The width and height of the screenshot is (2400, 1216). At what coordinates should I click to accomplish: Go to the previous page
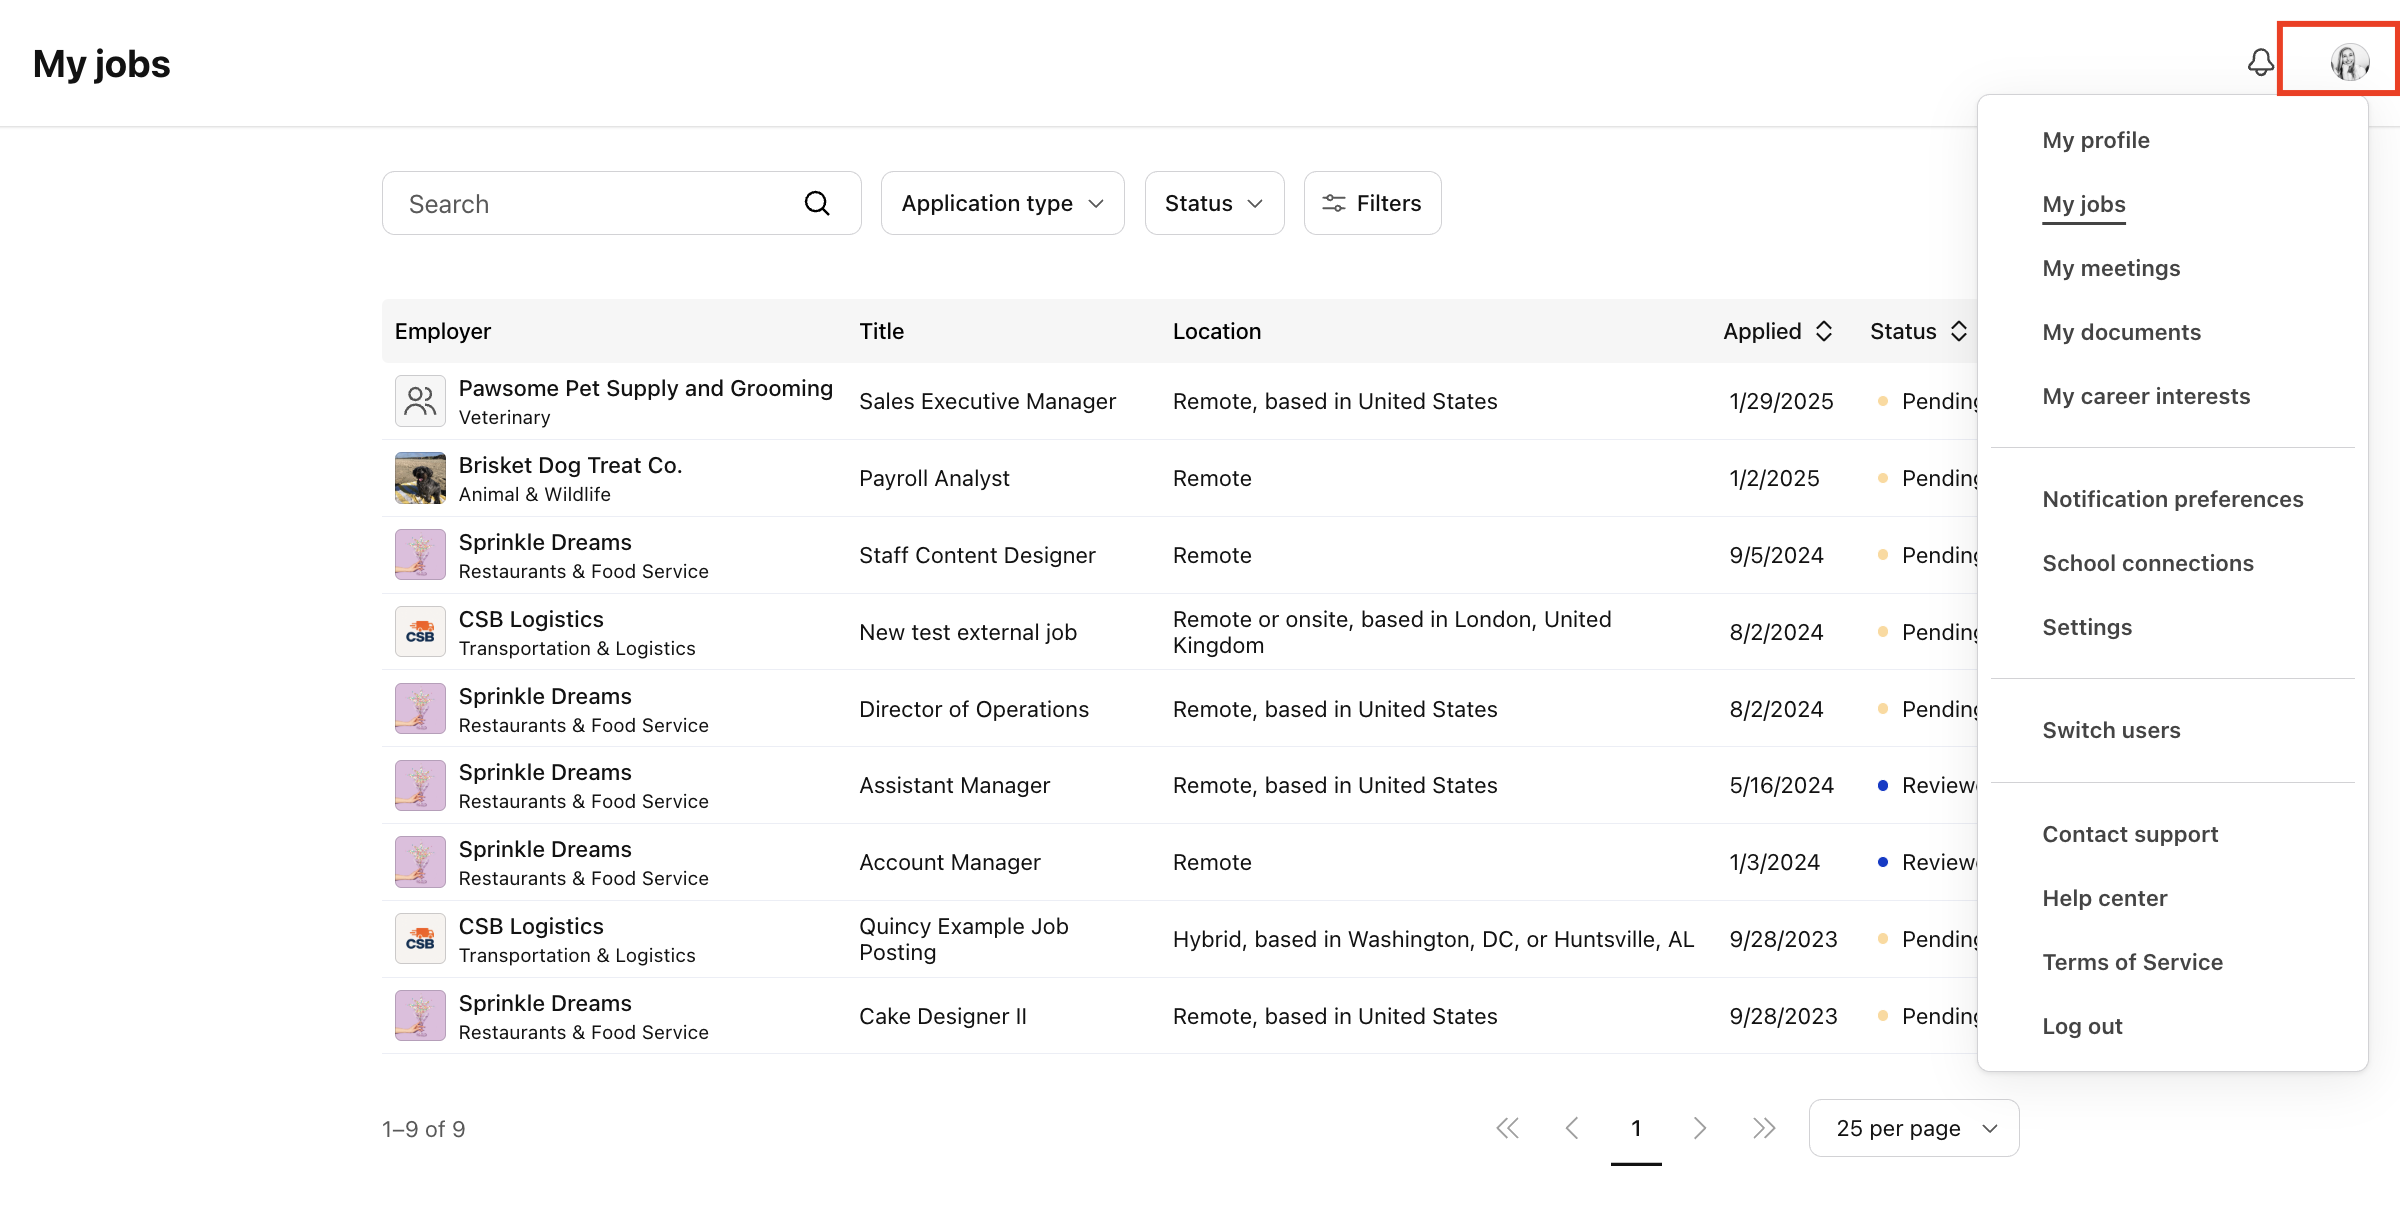coord(1572,1129)
